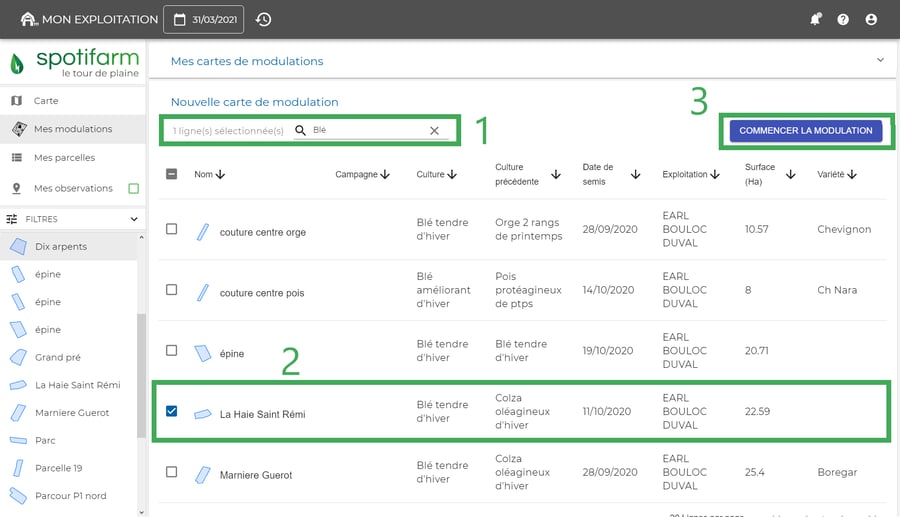The image size is (900, 517).
Task: Click Marniere Guerot table parcel icon
Action: tap(203, 475)
